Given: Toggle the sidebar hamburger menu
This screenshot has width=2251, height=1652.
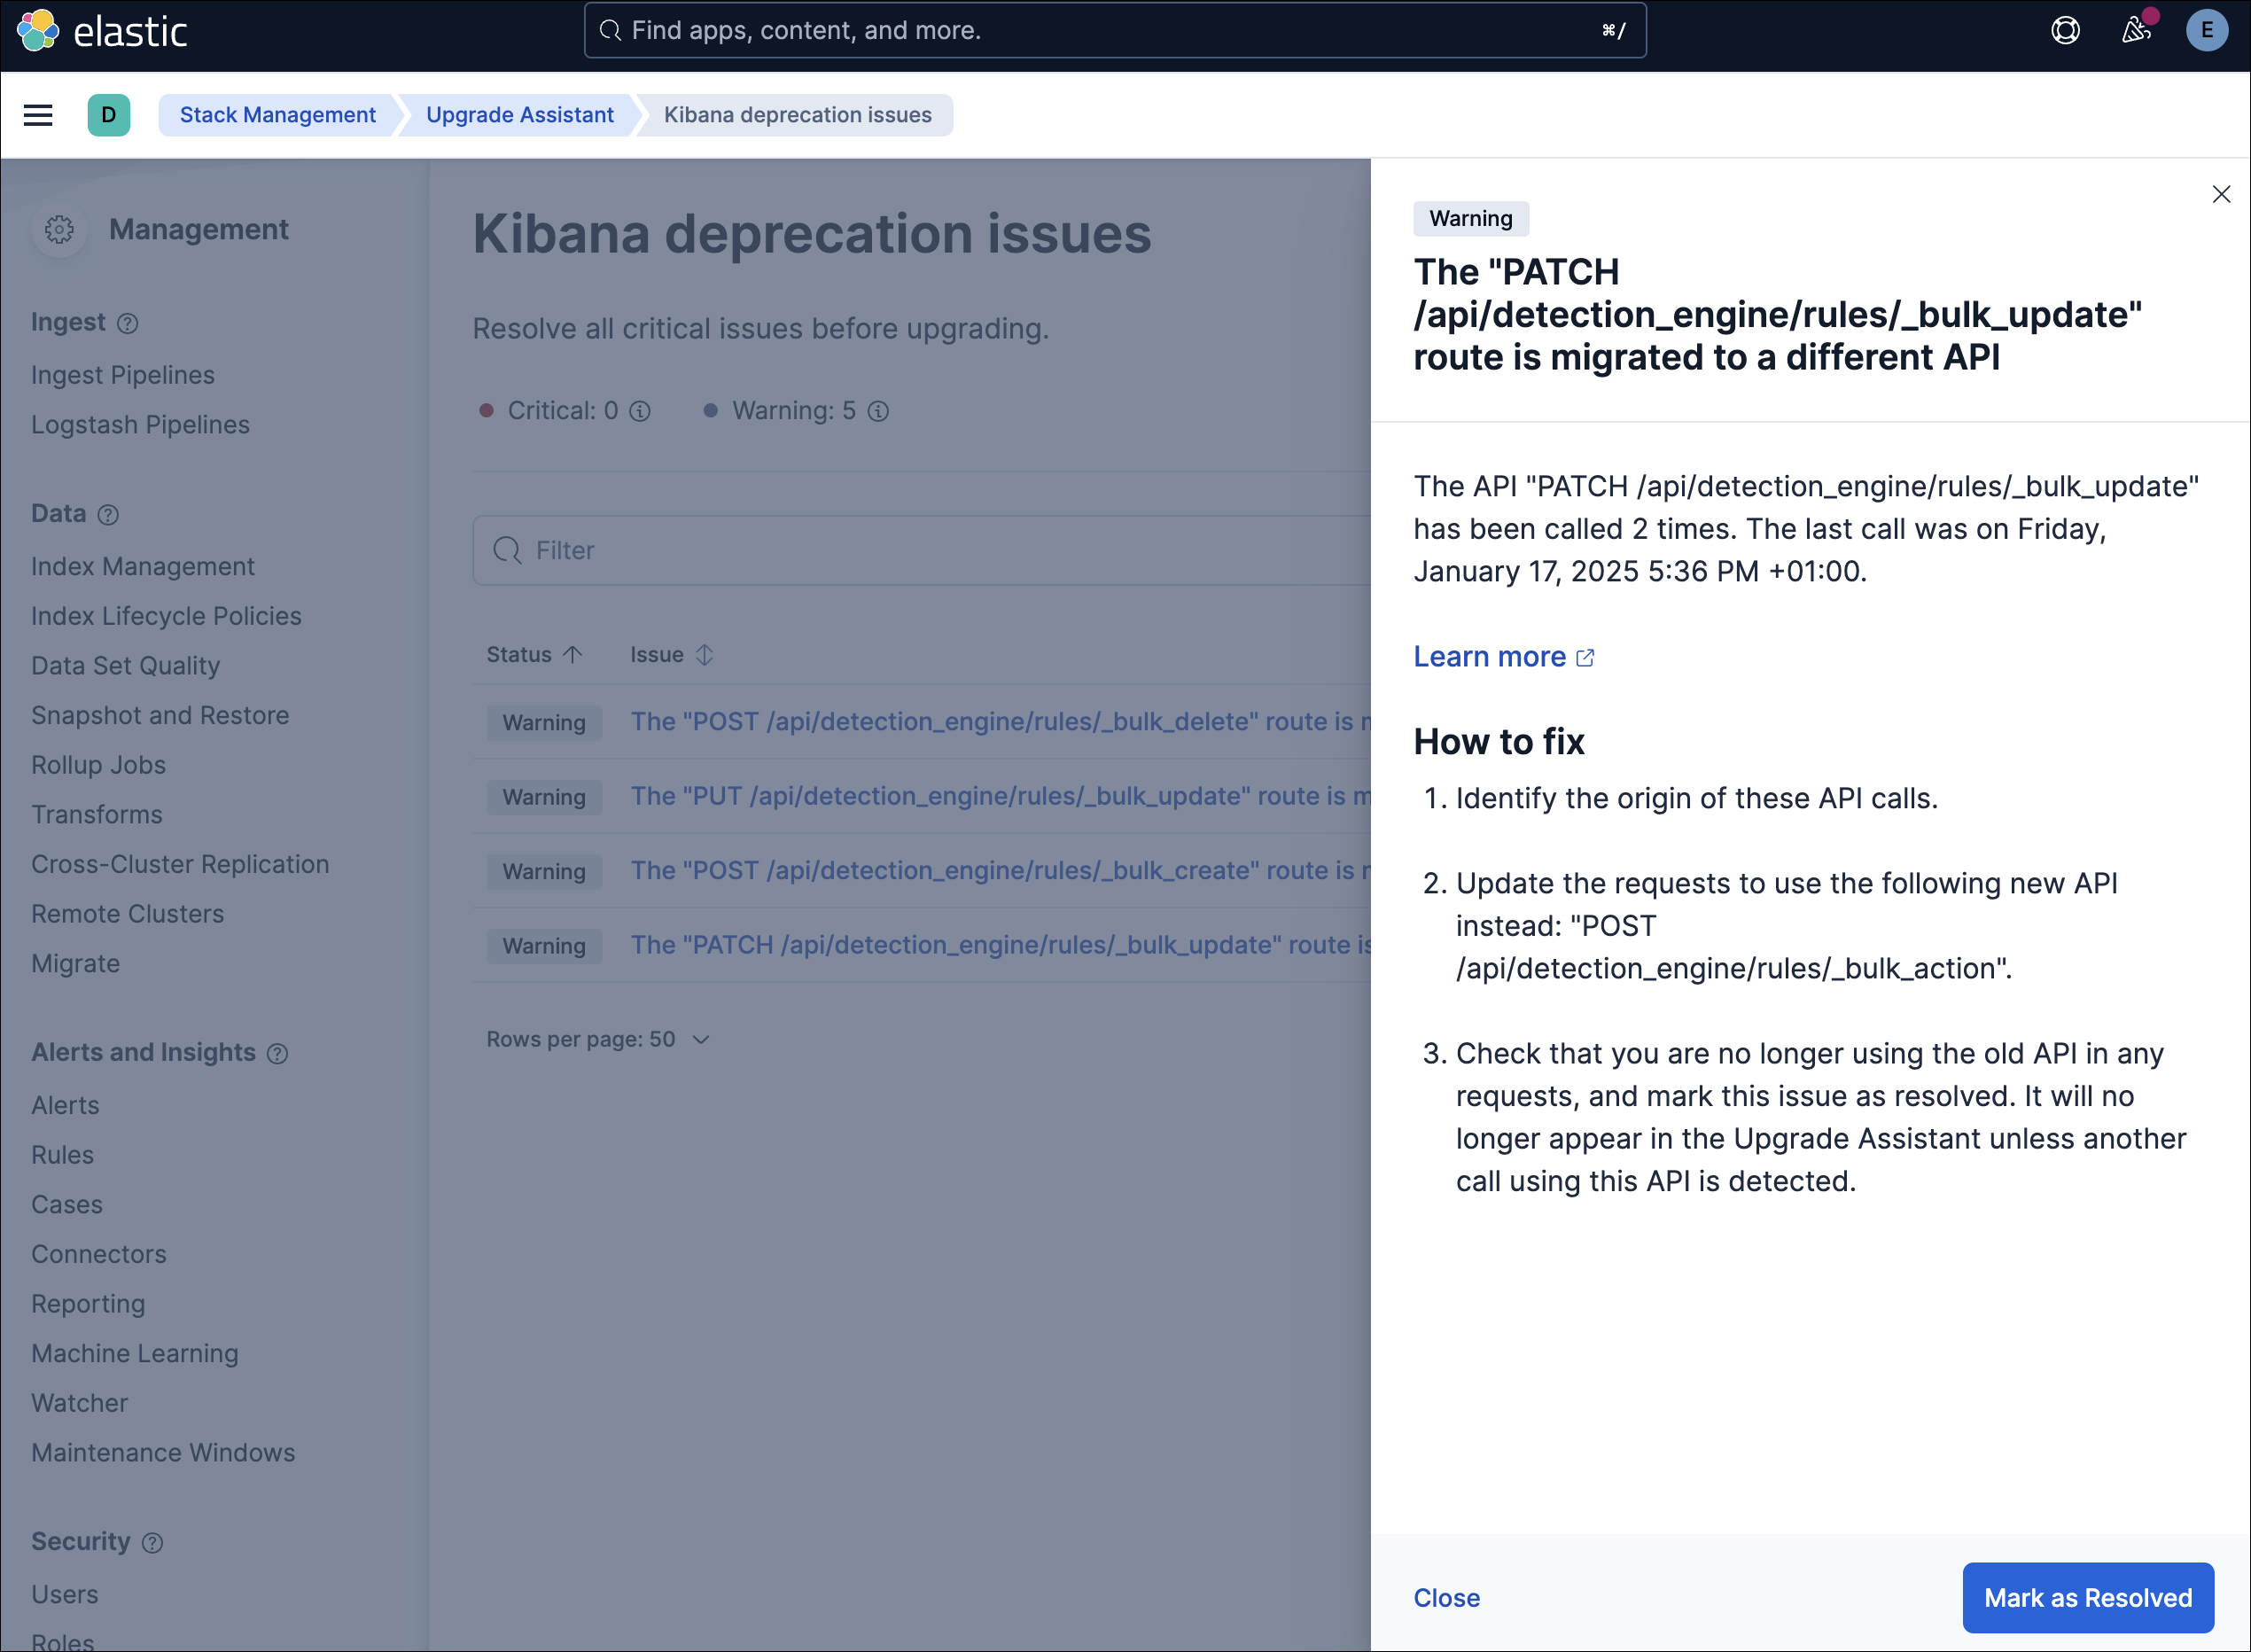Looking at the screenshot, I should [x=38, y=115].
